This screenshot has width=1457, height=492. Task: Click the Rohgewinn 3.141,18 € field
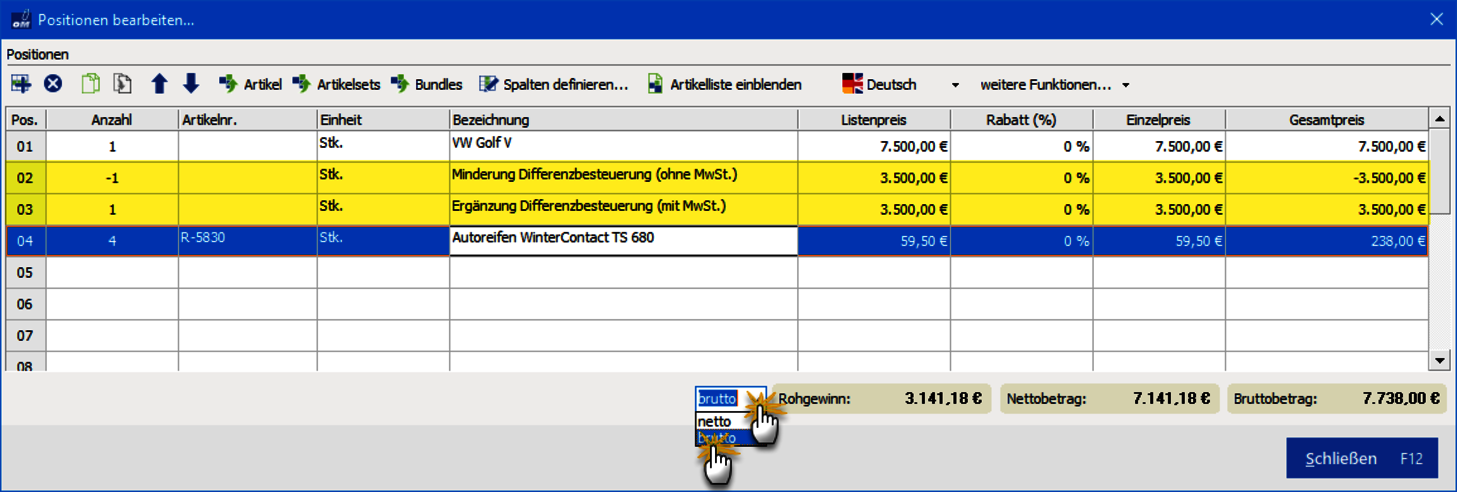[881, 399]
